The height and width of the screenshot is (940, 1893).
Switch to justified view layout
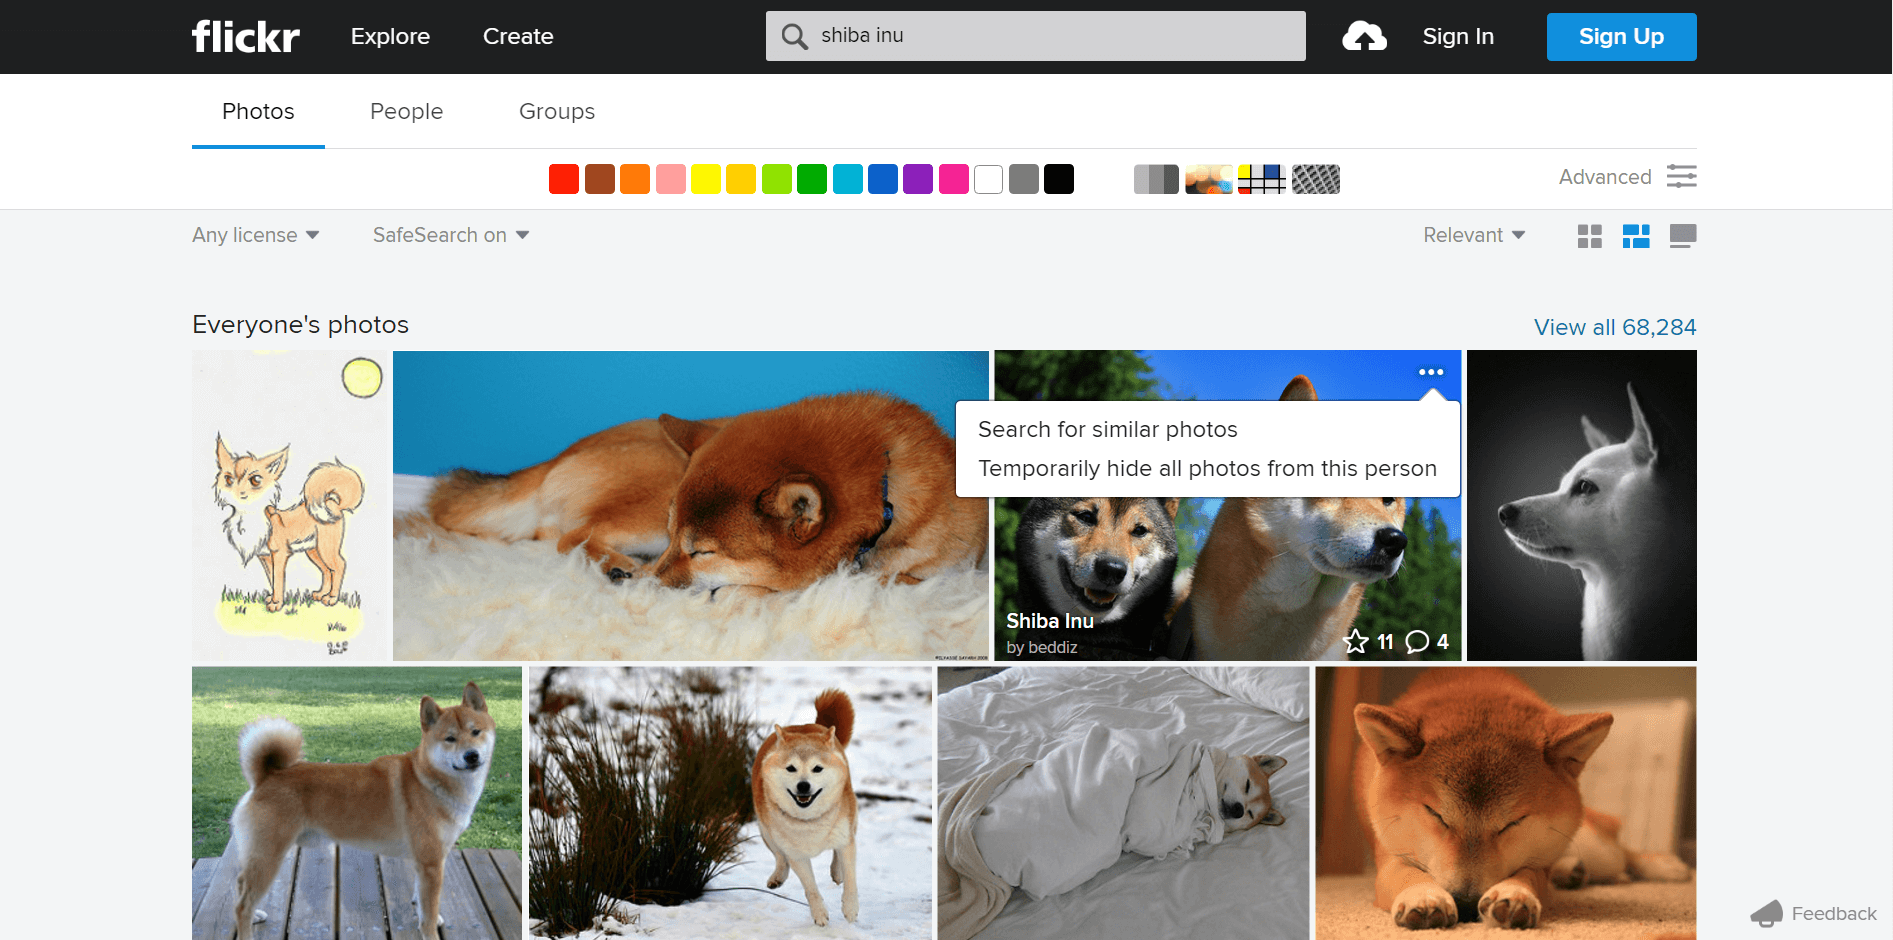(1636, 236)
